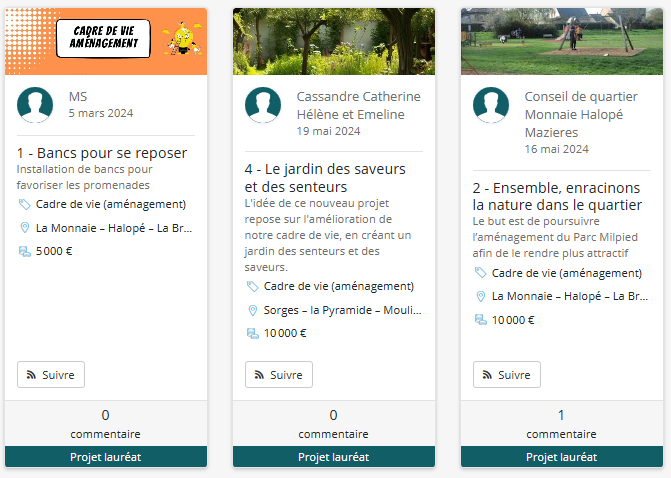Image resolution: width=671 pixels, height=478 pixels.
Task: Click the date 19 mai 2024
Action: pos(329,131)
